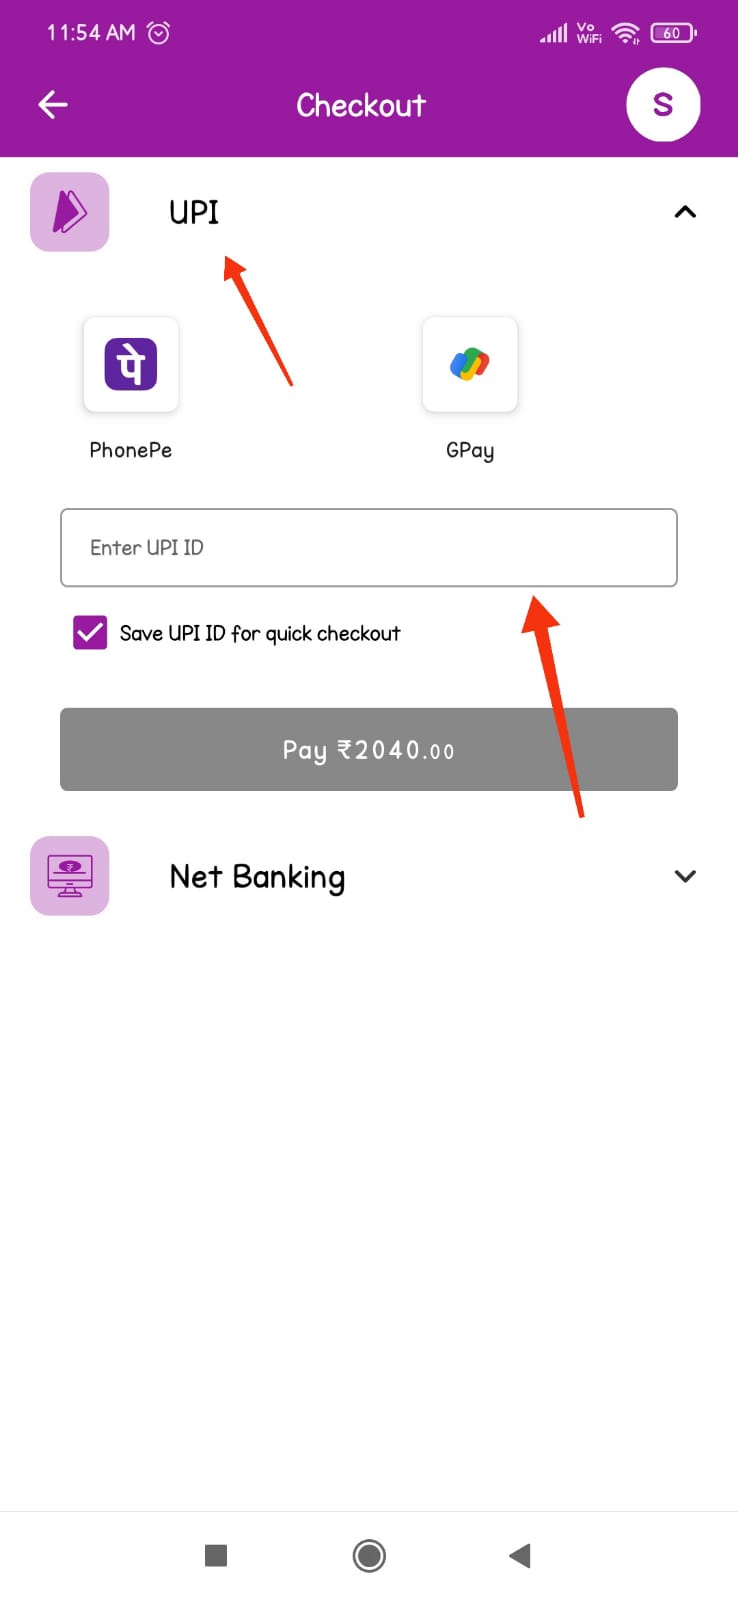Tap the battery indicator icon
Viewport: 738px width, 1600px height.
click(673, 33)
